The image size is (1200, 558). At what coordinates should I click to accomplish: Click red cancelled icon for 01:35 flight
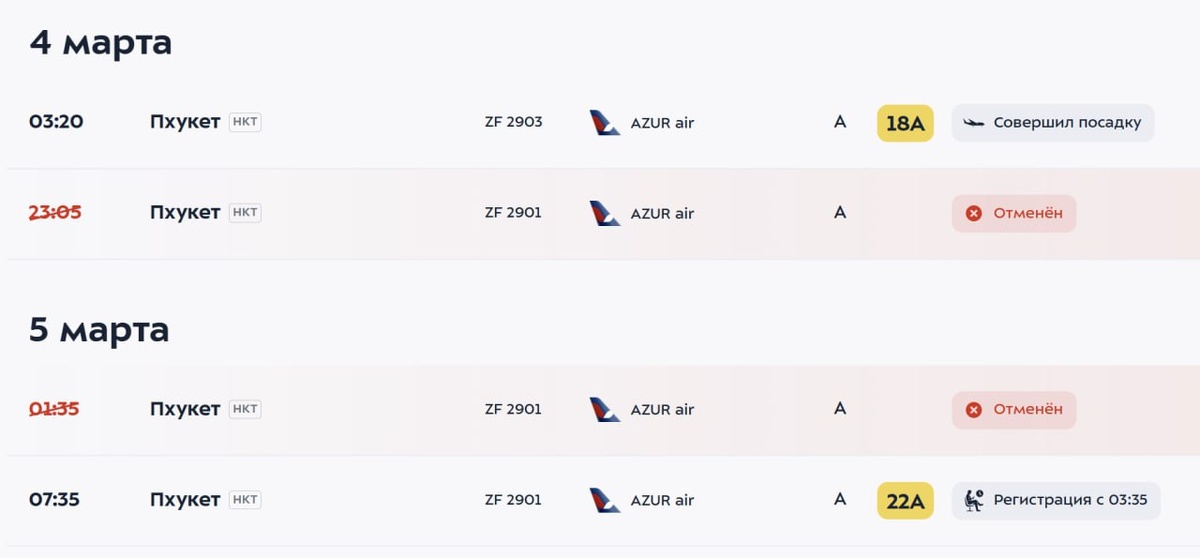pos(974,409)
